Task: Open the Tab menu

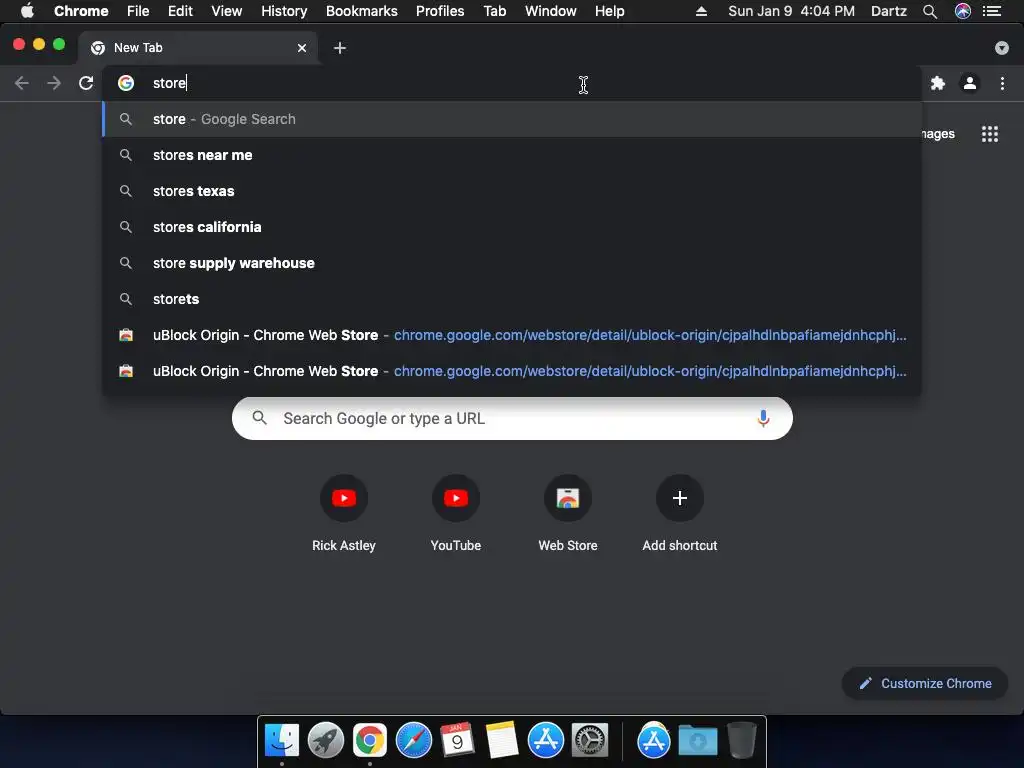Action: 495,11
